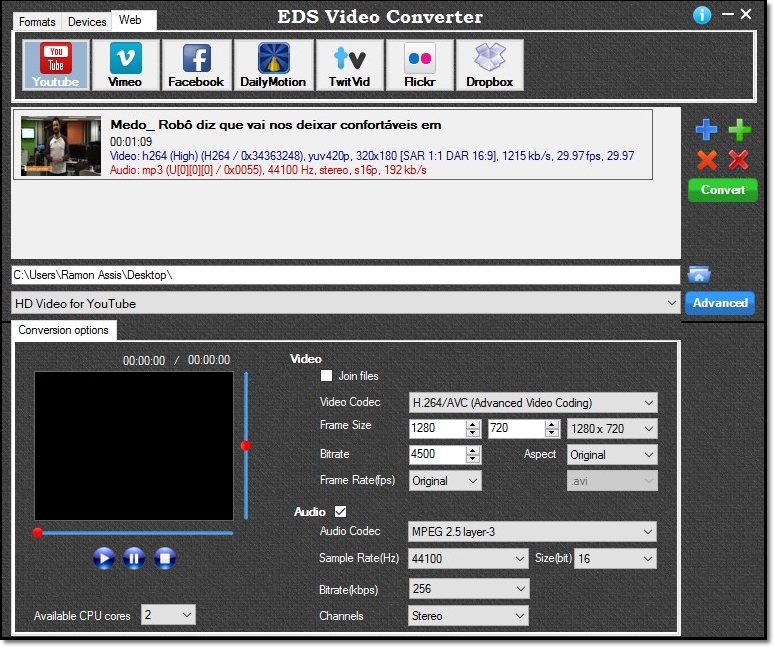Screen dimensions: 775x648
Task: Click the Video: h264 info line
Action: tap(372, 156)
